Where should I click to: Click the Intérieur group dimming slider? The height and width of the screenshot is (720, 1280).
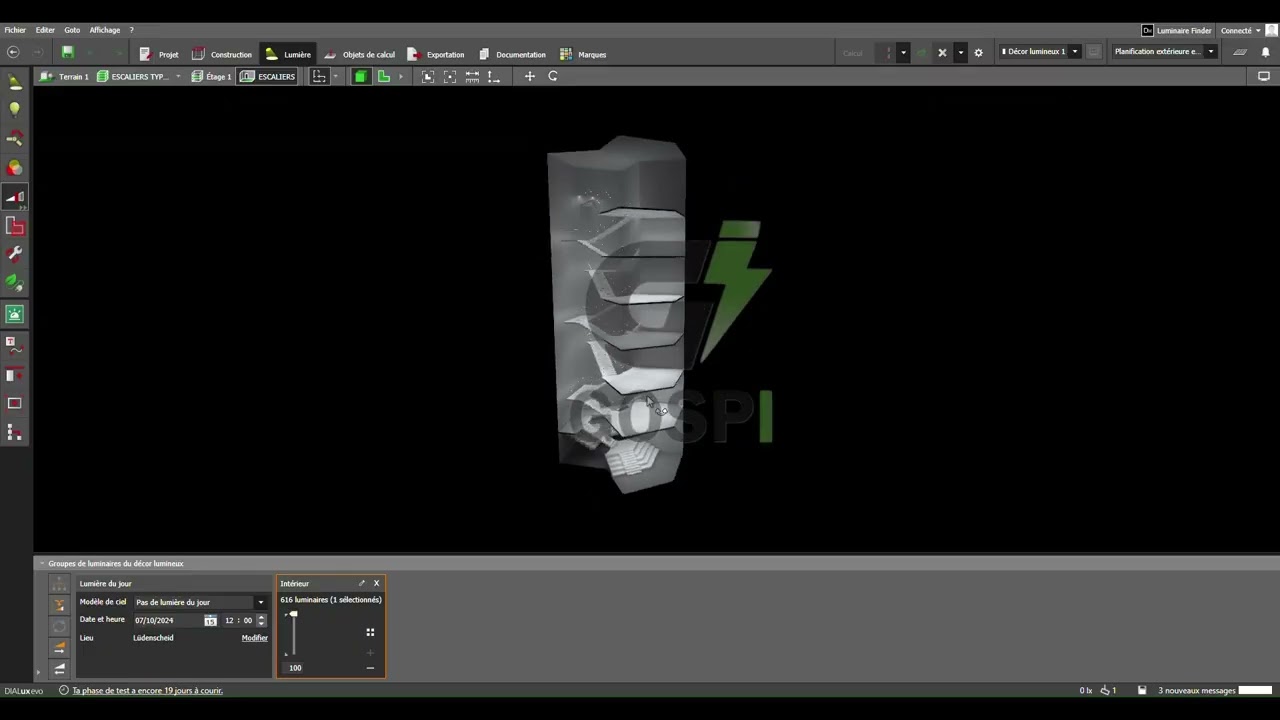293,634
